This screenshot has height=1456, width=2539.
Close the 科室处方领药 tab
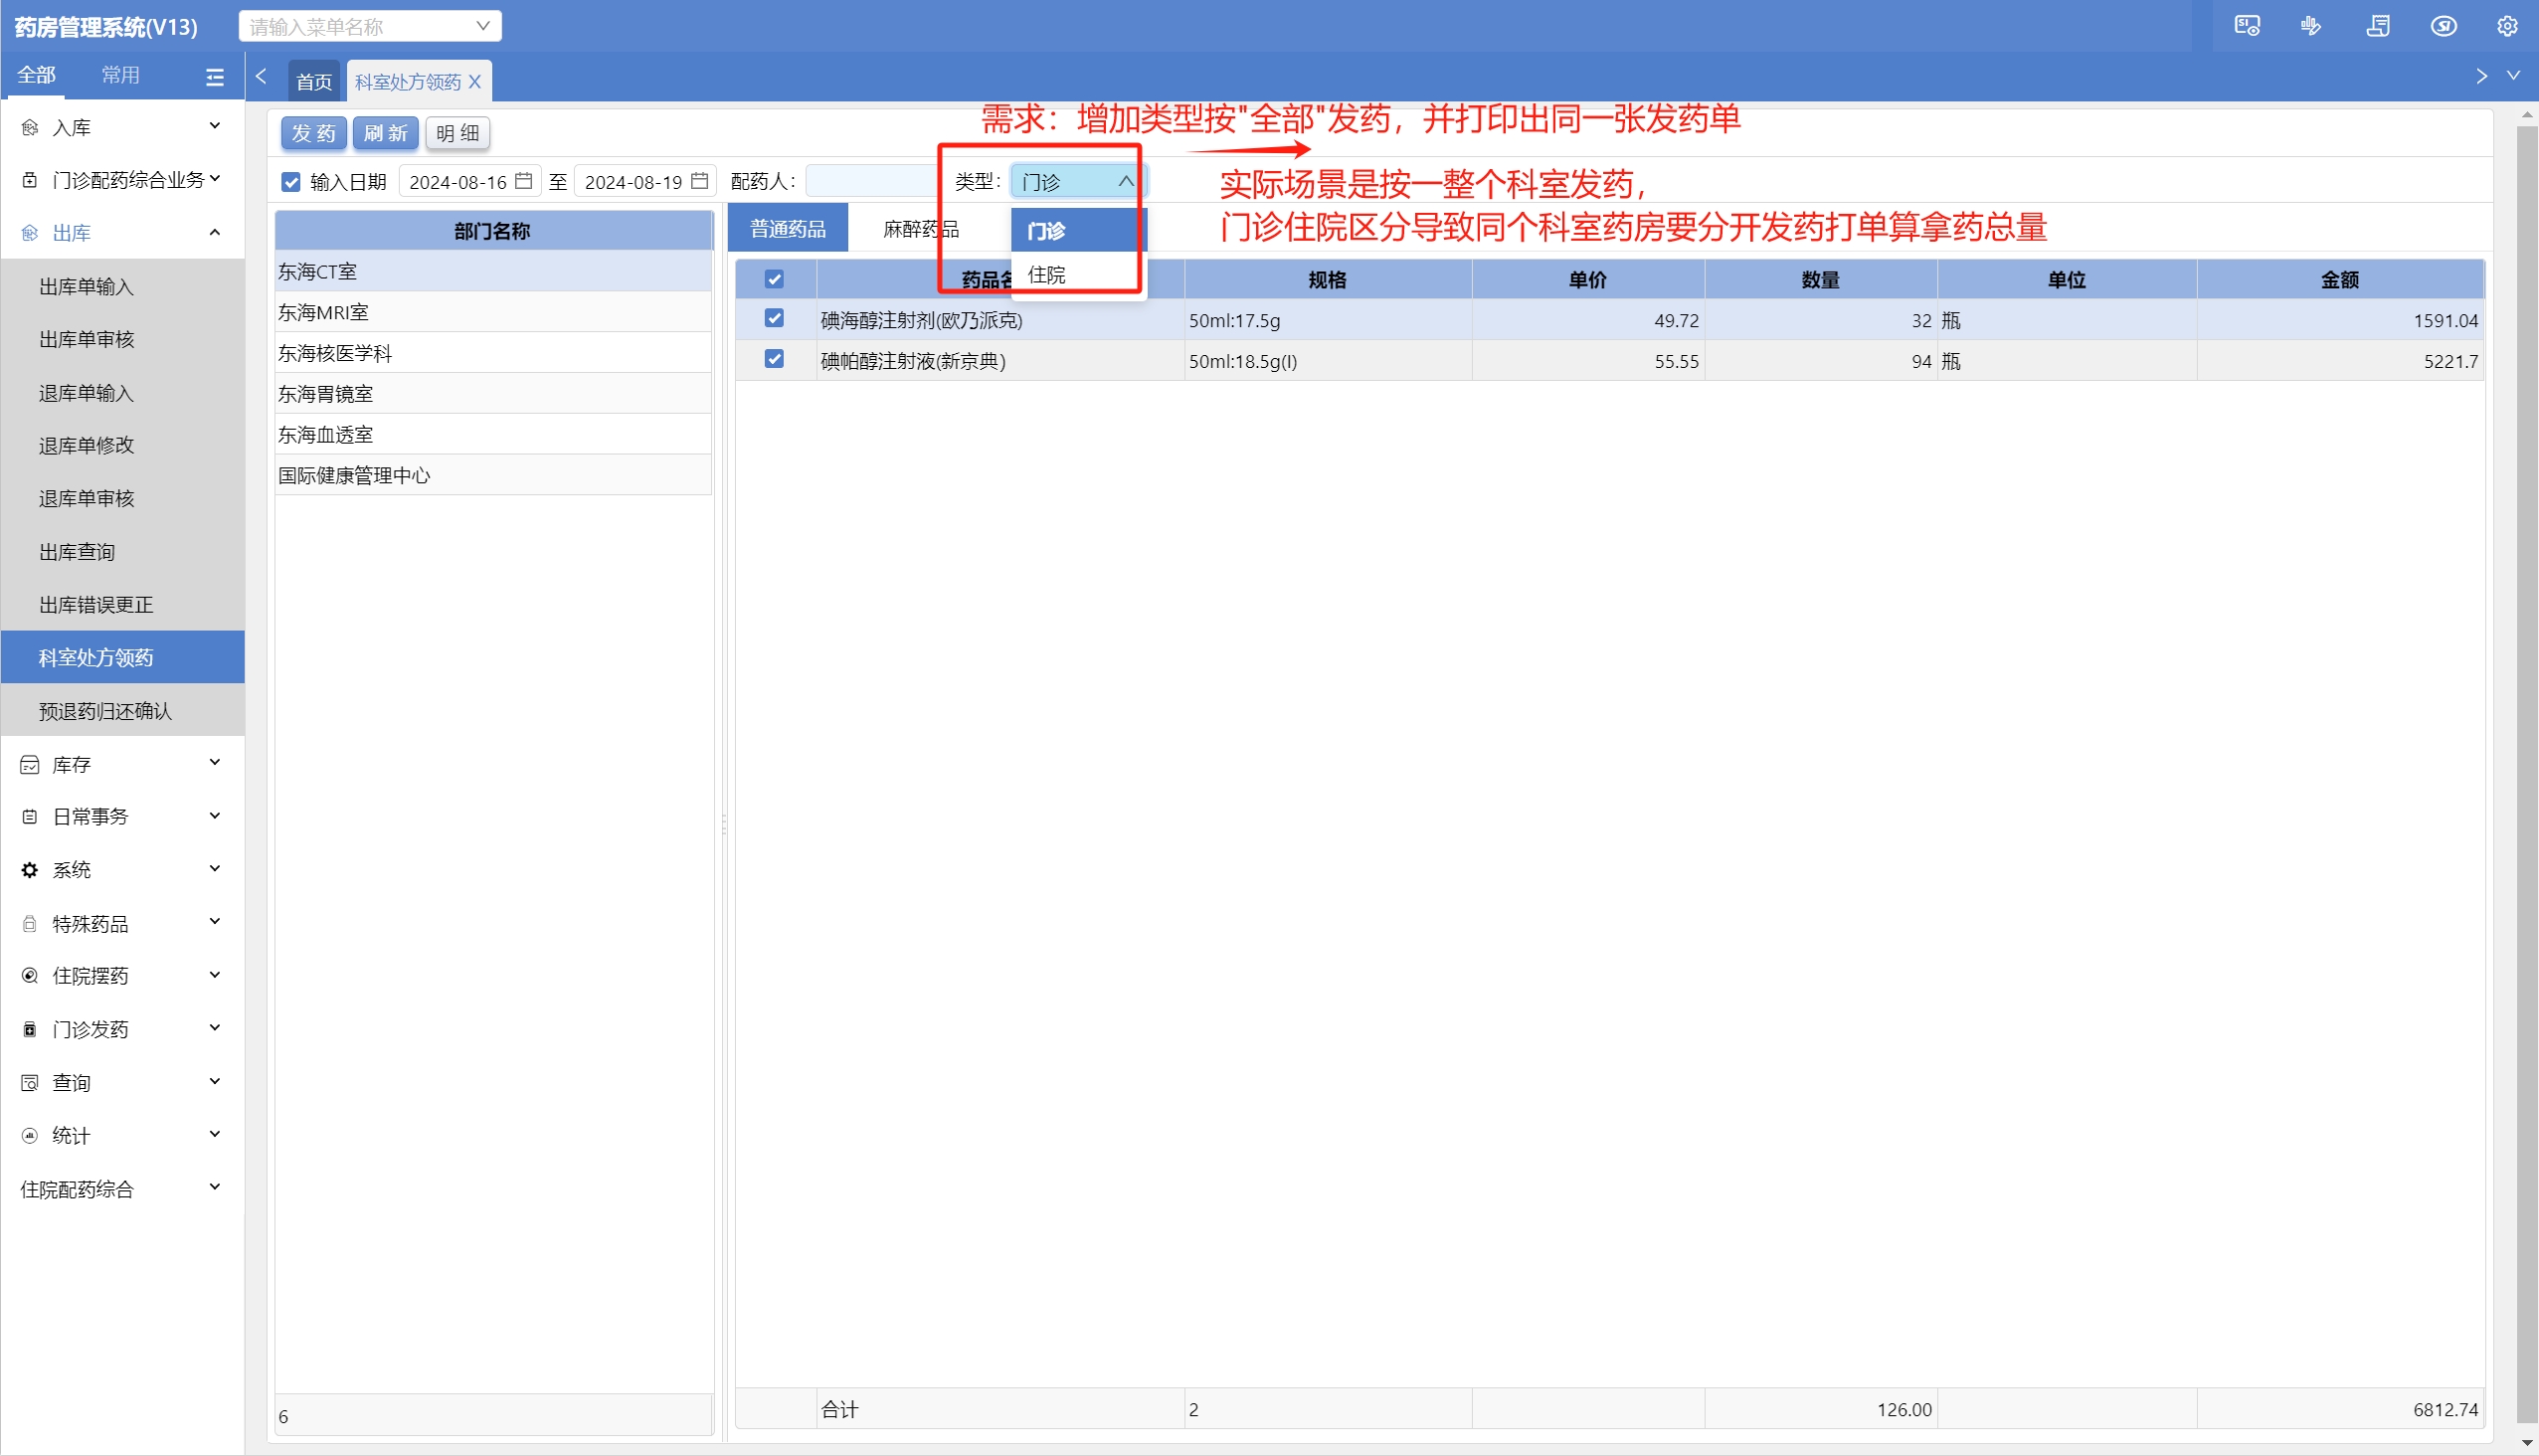(475, 82)
